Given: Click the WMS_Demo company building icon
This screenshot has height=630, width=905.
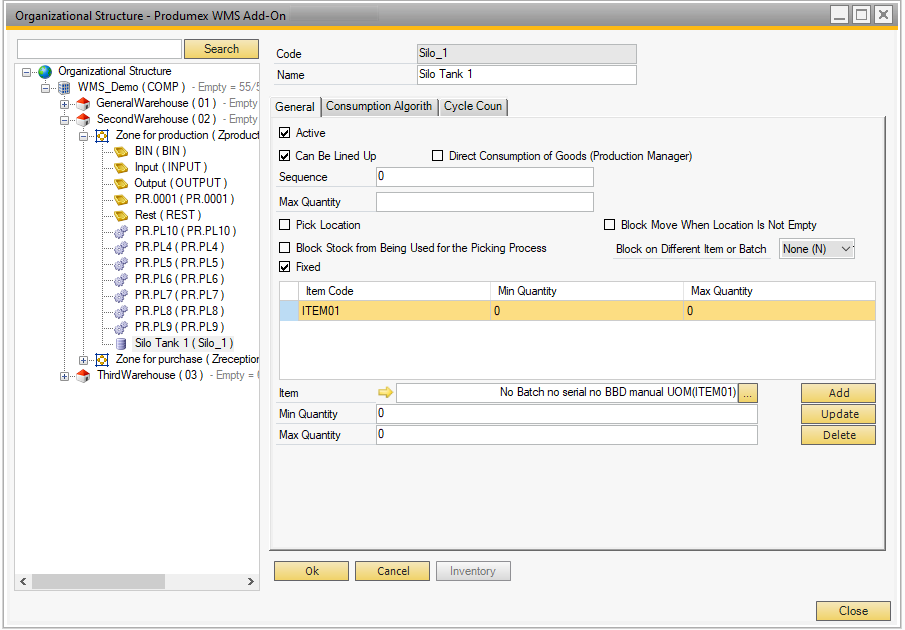Looking at the screenshot, I should pos(65,88).
